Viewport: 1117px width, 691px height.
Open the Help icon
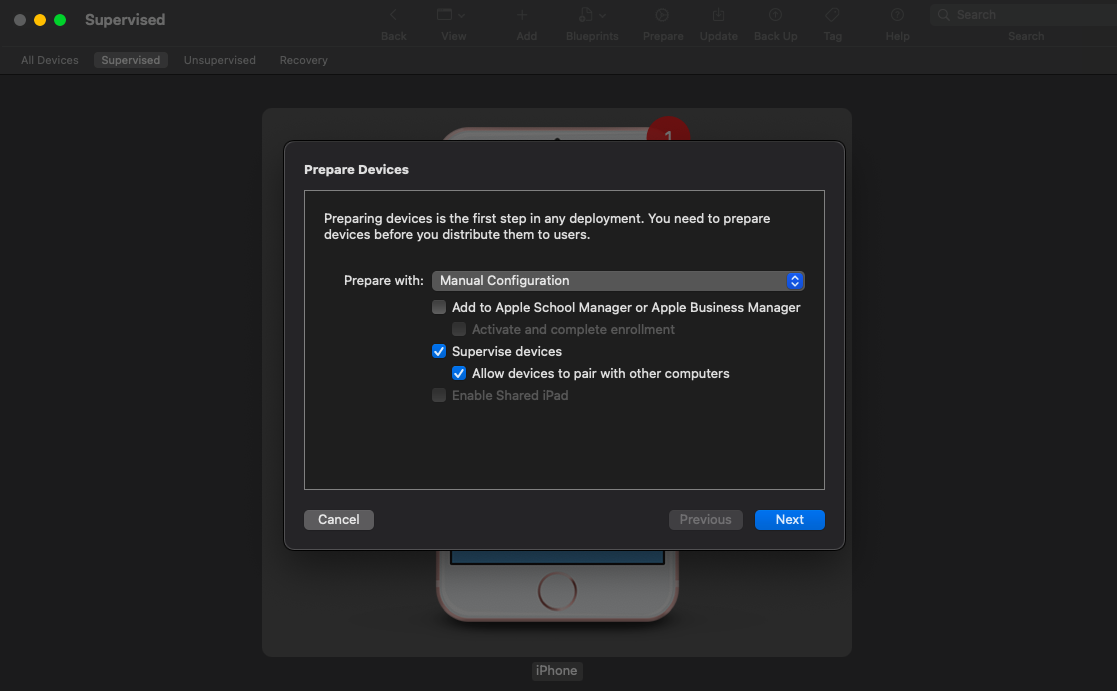(x=897, y=14)
